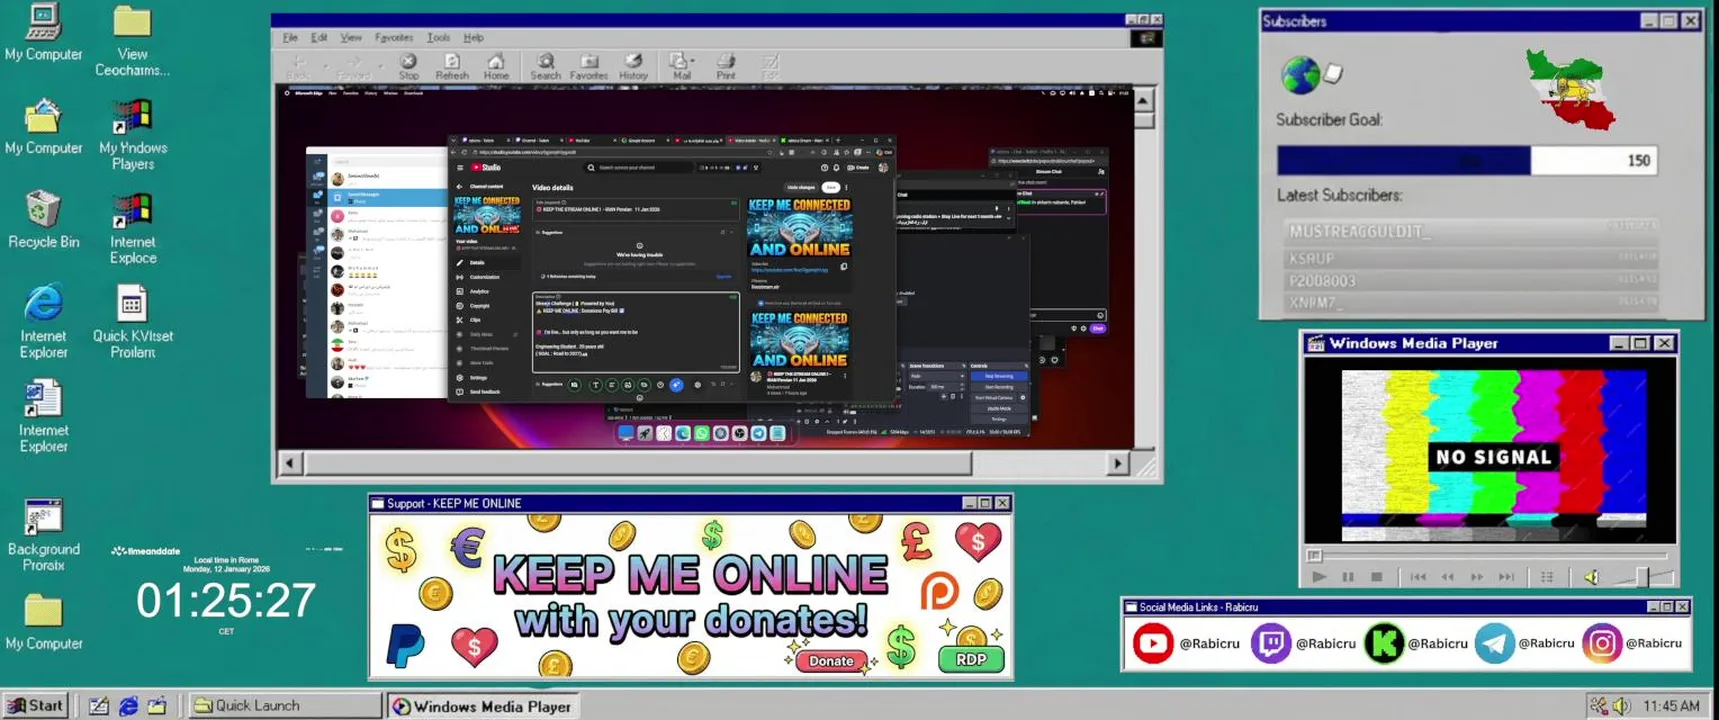1719x720 pixels.
Task: Click the Telegram @Rabicru social icon
Action: click(x=1494, y=643)
